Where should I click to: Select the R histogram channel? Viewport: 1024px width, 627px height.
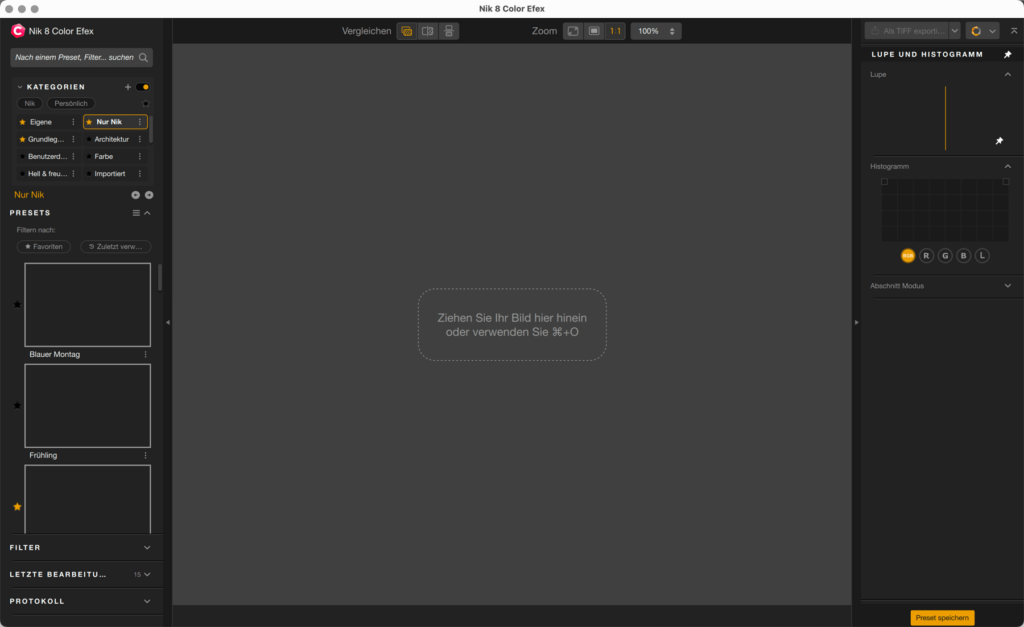click(926, 256)
